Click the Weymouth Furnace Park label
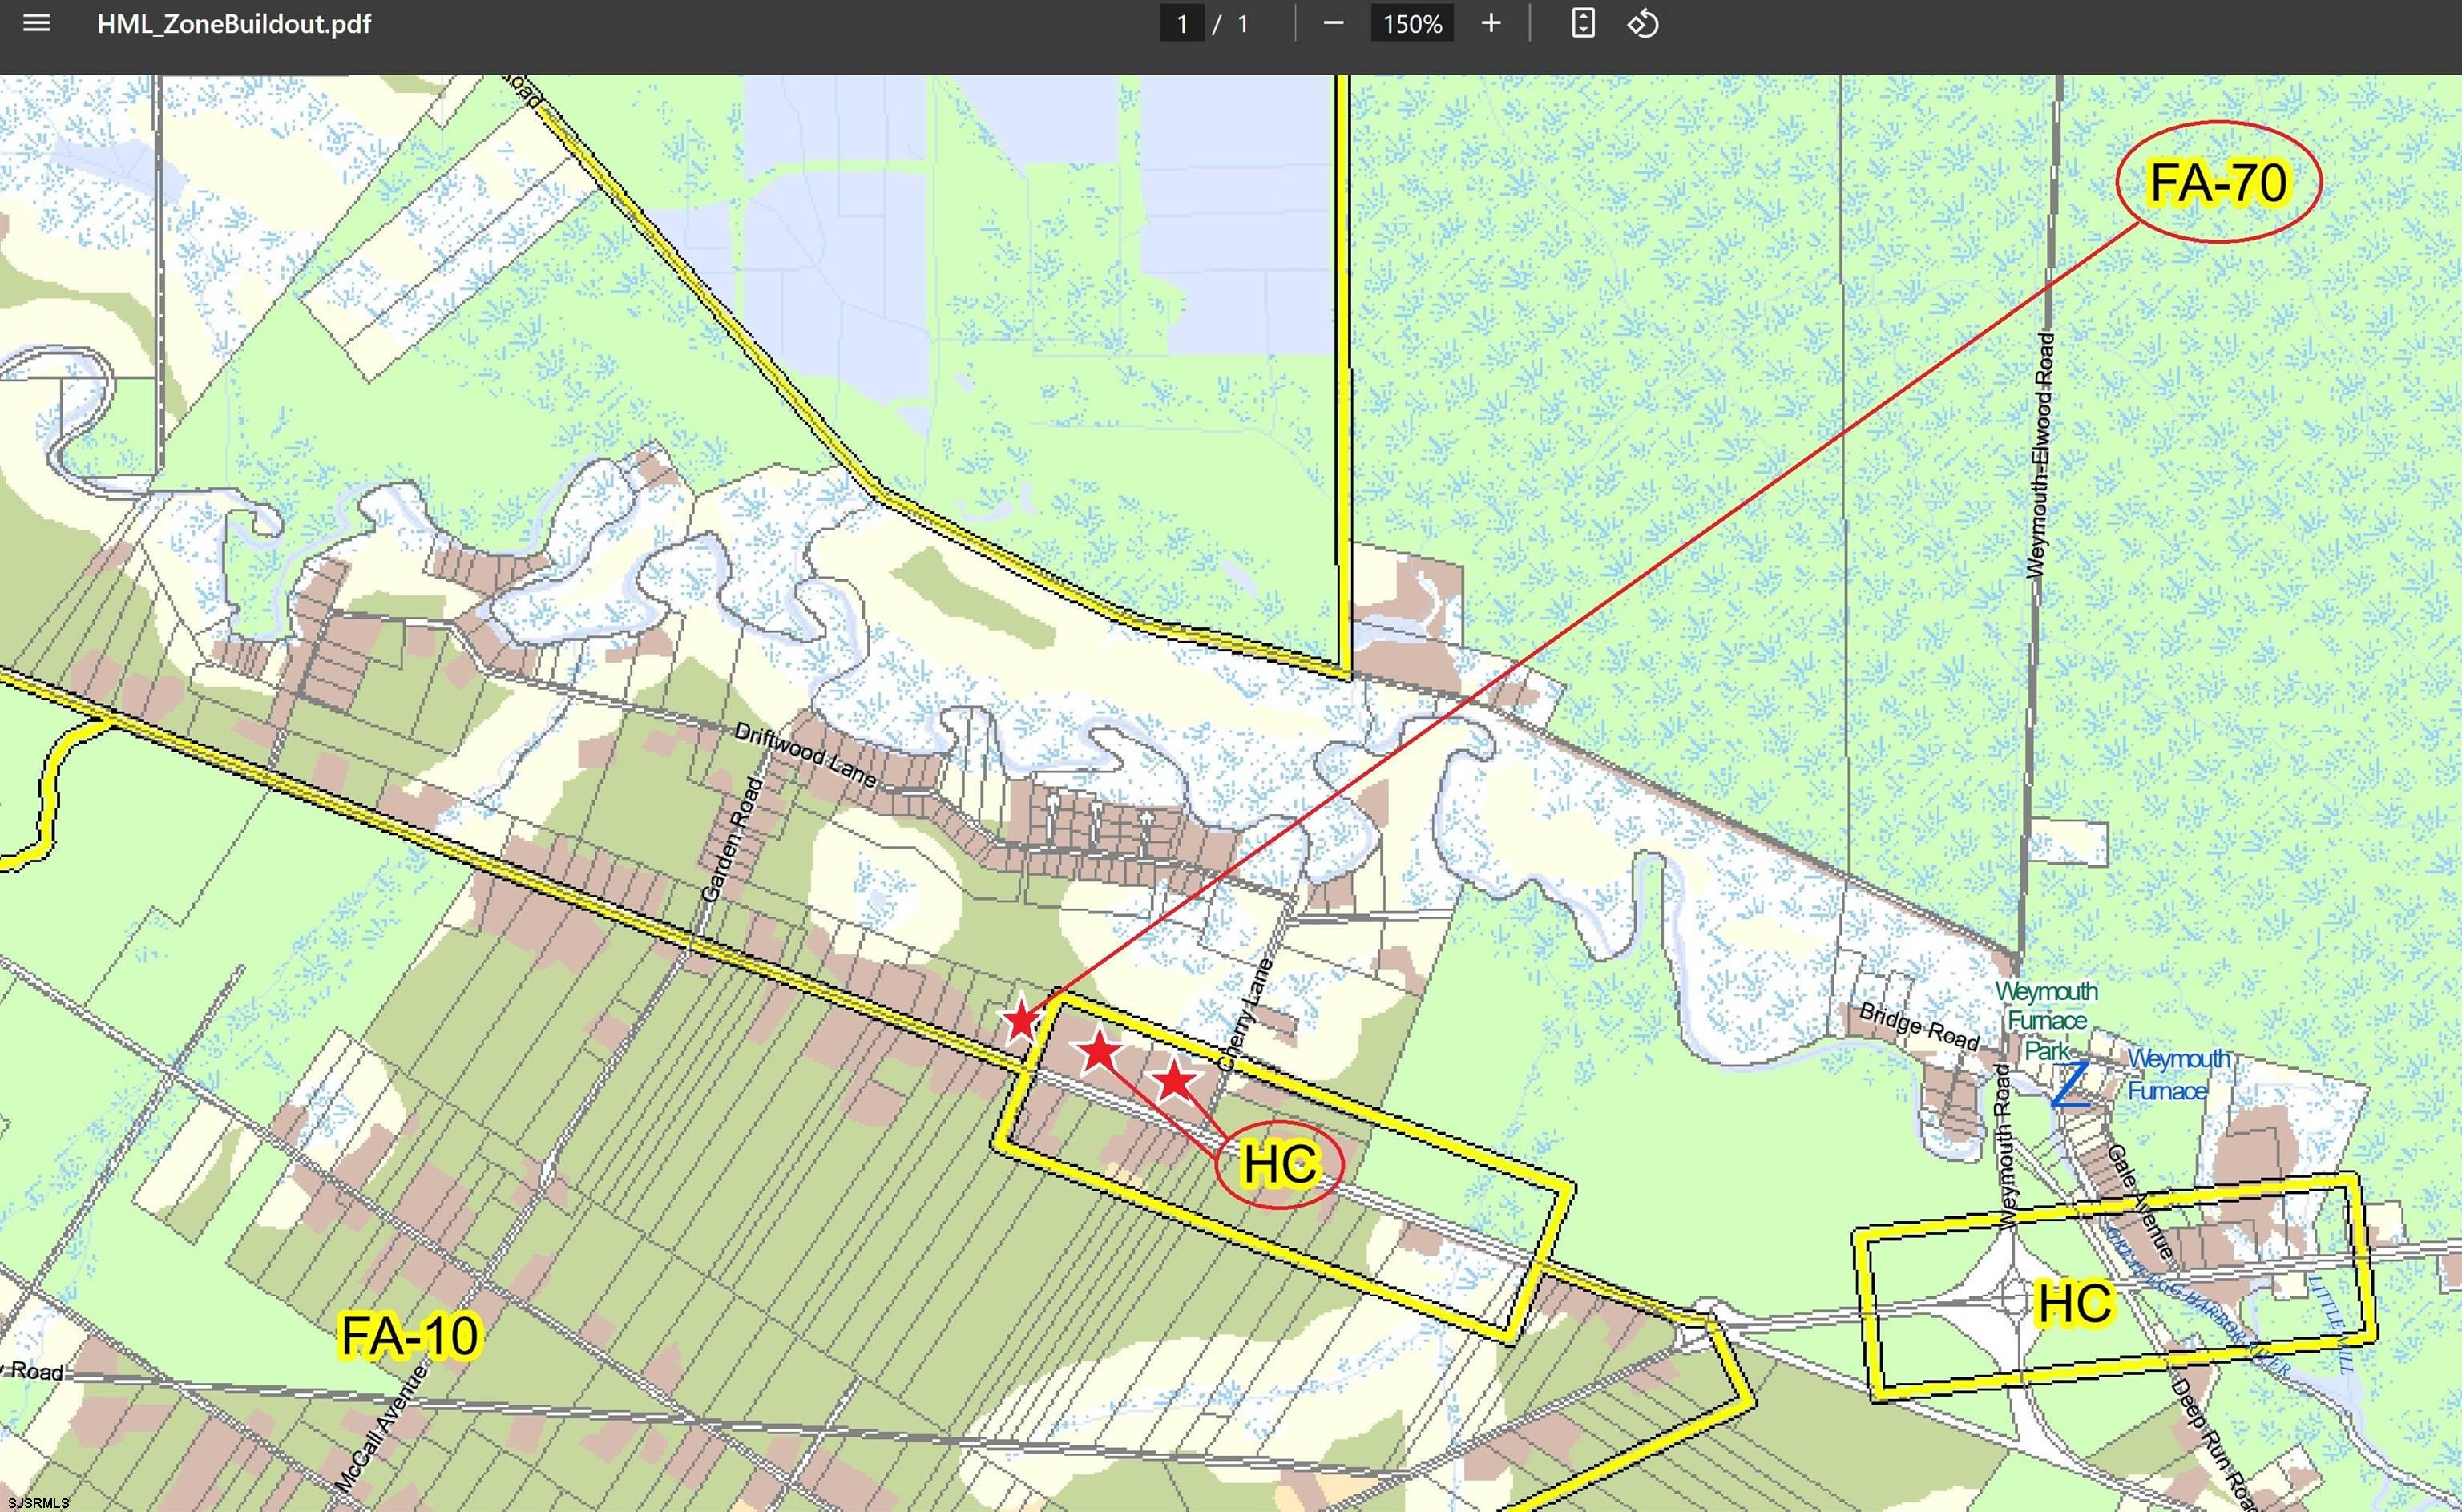This screenshot has width=2462, height=1512. [2046, 1021]
